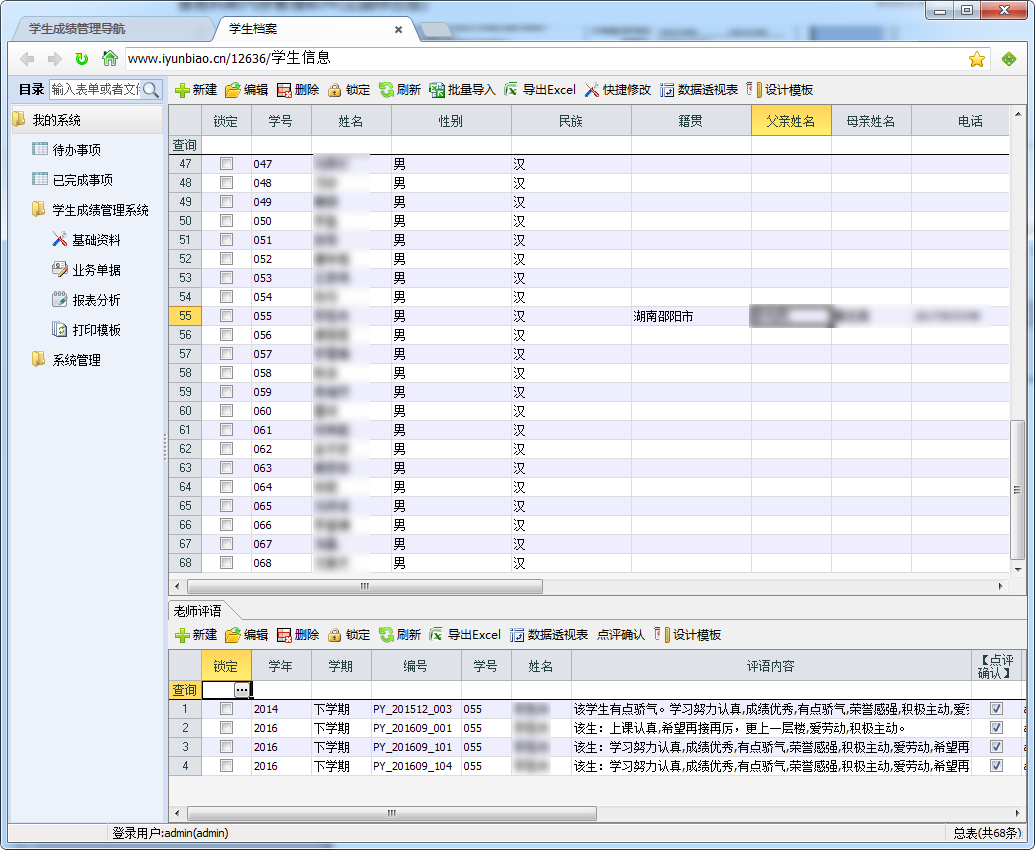This screenshot has height=850, width=1035.
Task: Open the ellipsis picker in 锁定 query cell
Action: point(241,690)
